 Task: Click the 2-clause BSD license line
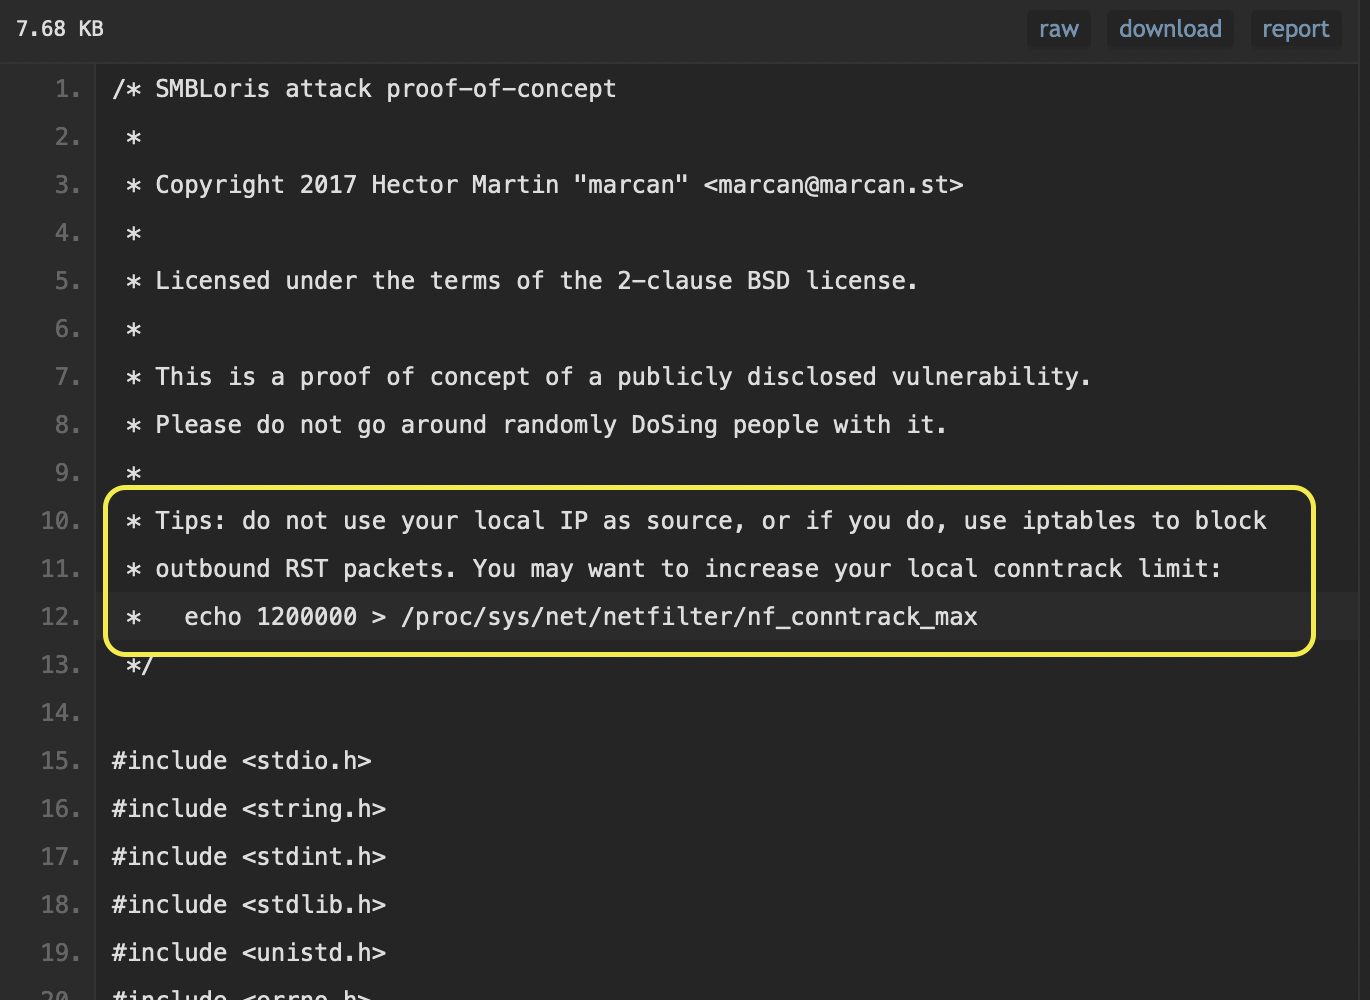(522, 281)
